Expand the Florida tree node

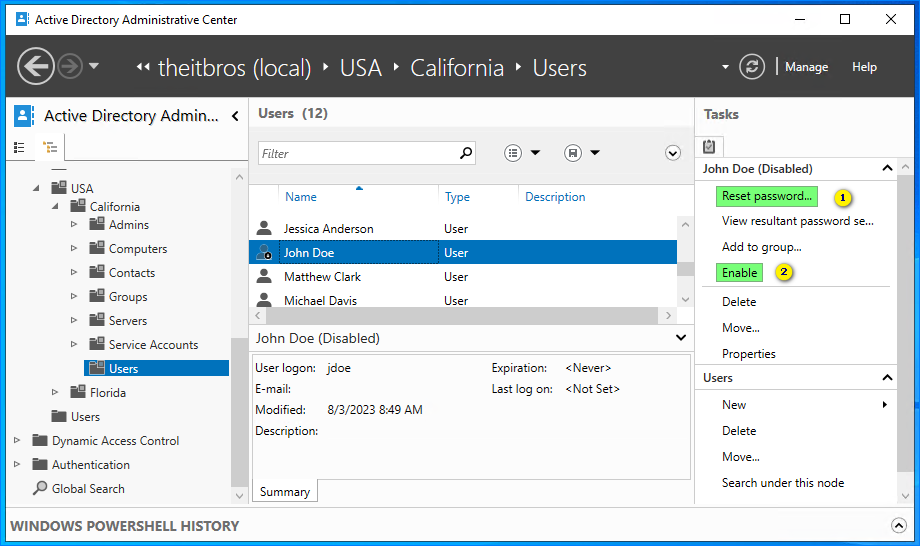pyautogui.click(x=55, y=392)
